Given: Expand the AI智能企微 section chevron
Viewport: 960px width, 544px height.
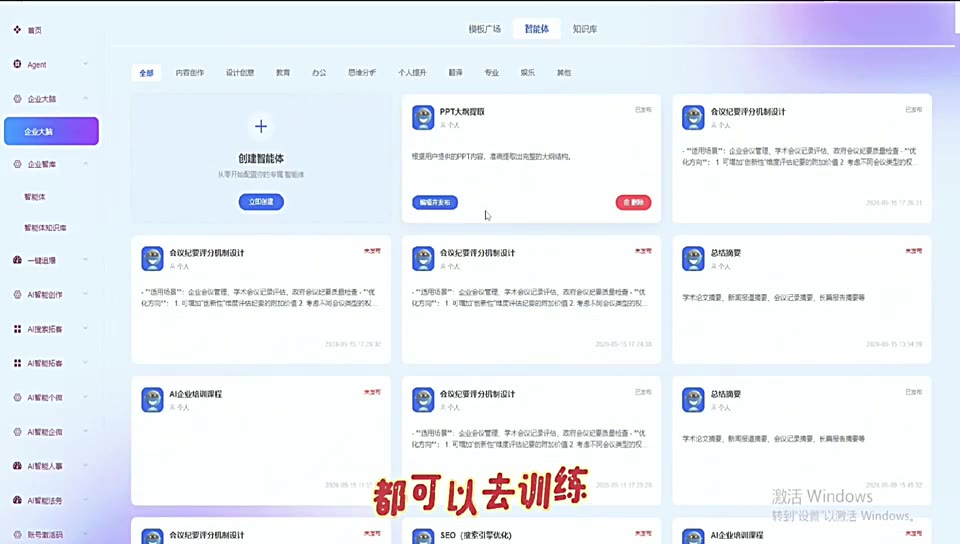Looking at the screenshot, I should click(85, 431).
